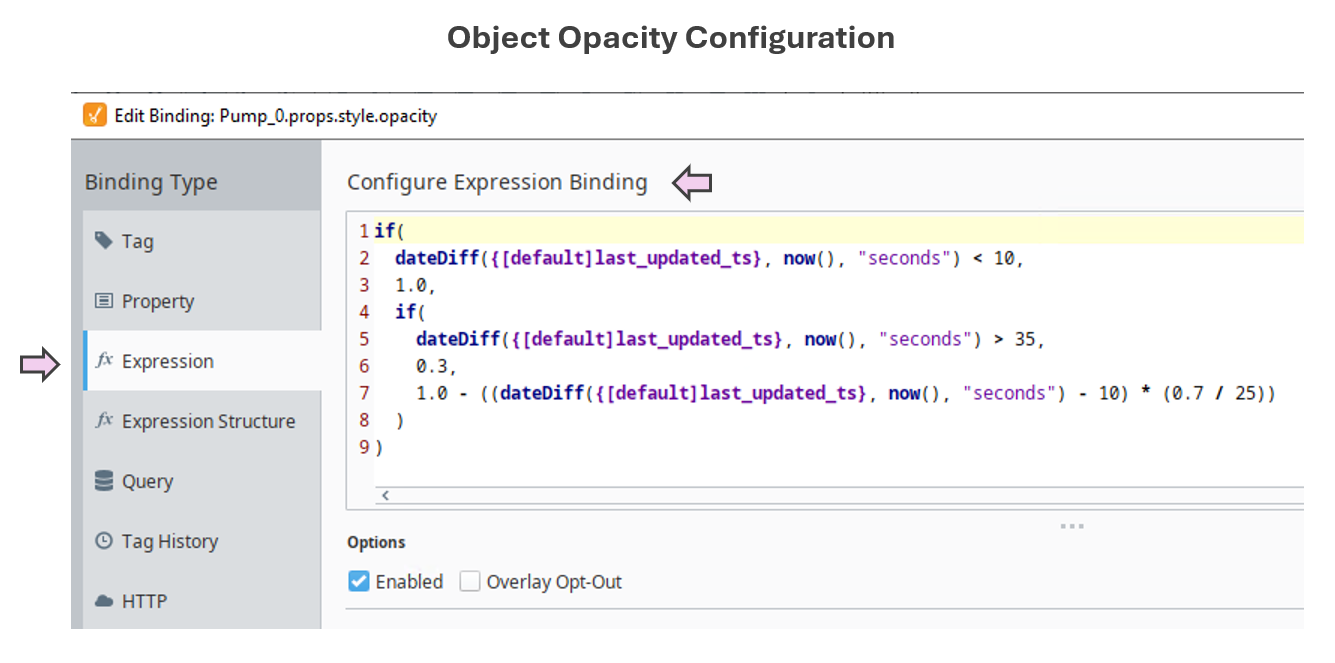Click the 0.3 value on line 6
Image resolution: width=1335 pixels, height=663 pixels.
430,366
